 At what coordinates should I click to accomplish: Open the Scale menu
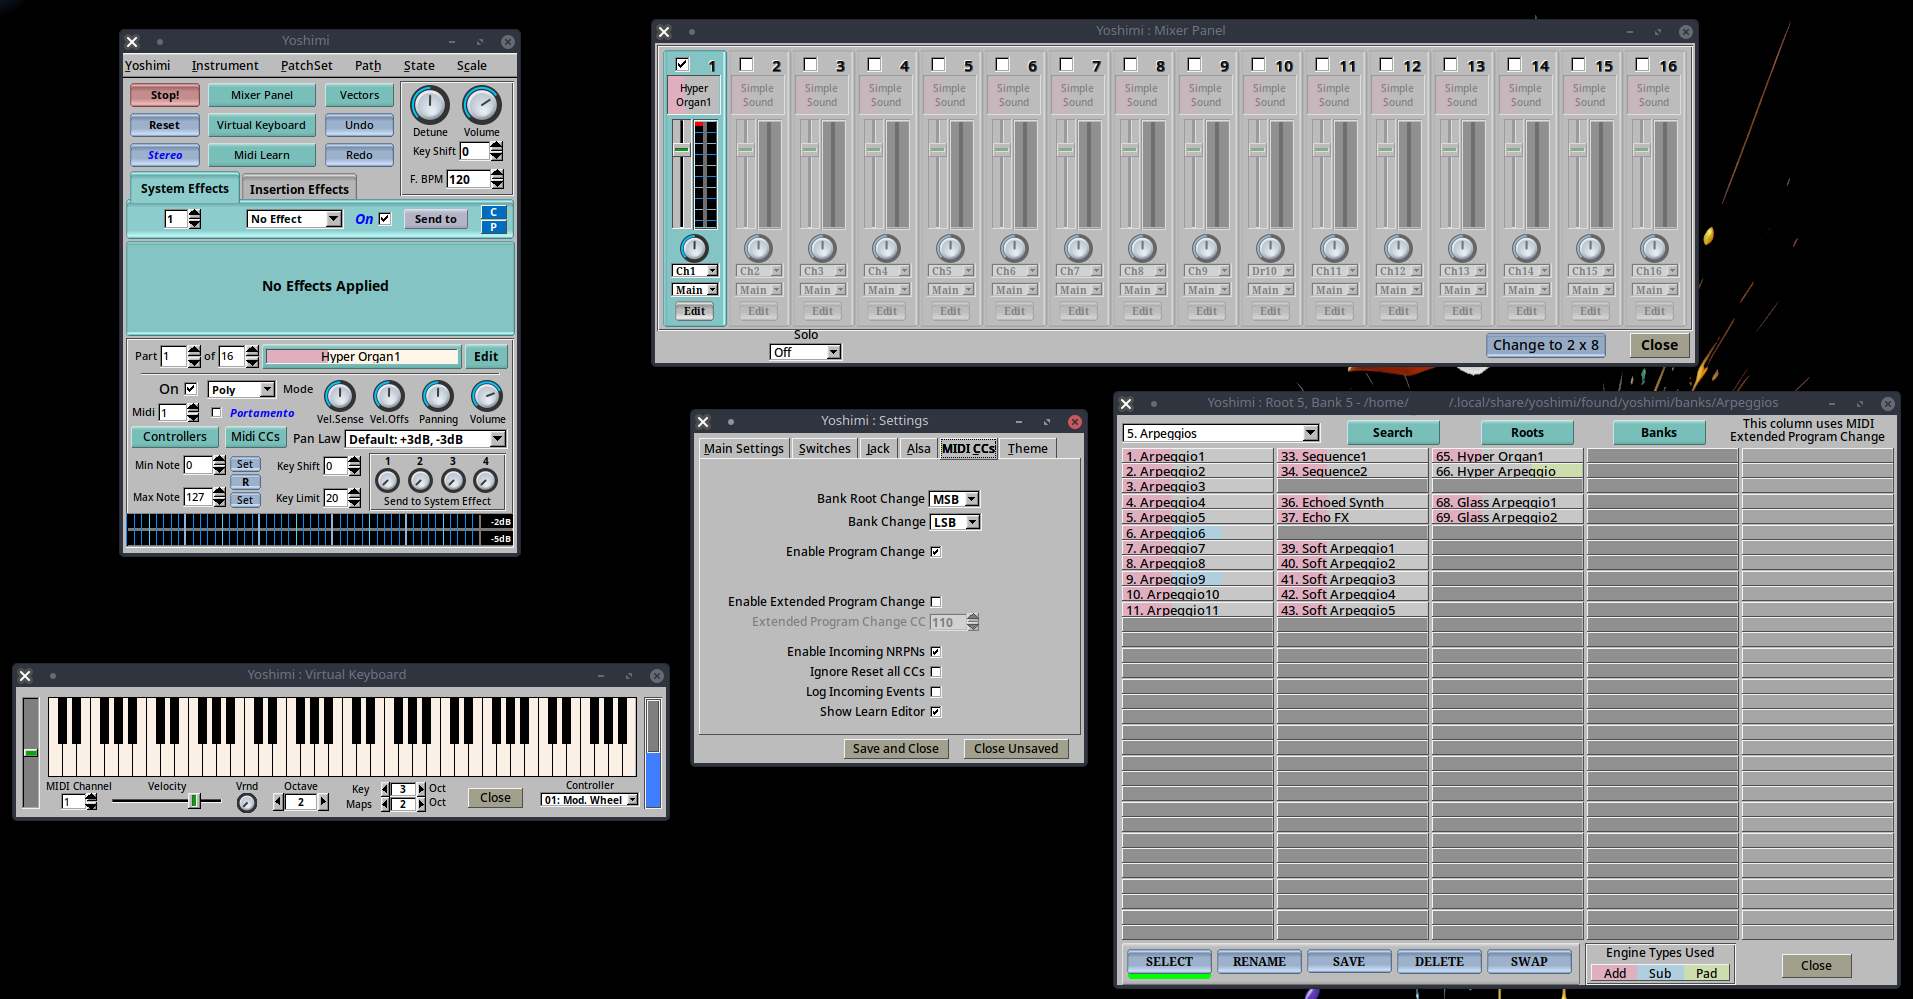coord(472,66)
